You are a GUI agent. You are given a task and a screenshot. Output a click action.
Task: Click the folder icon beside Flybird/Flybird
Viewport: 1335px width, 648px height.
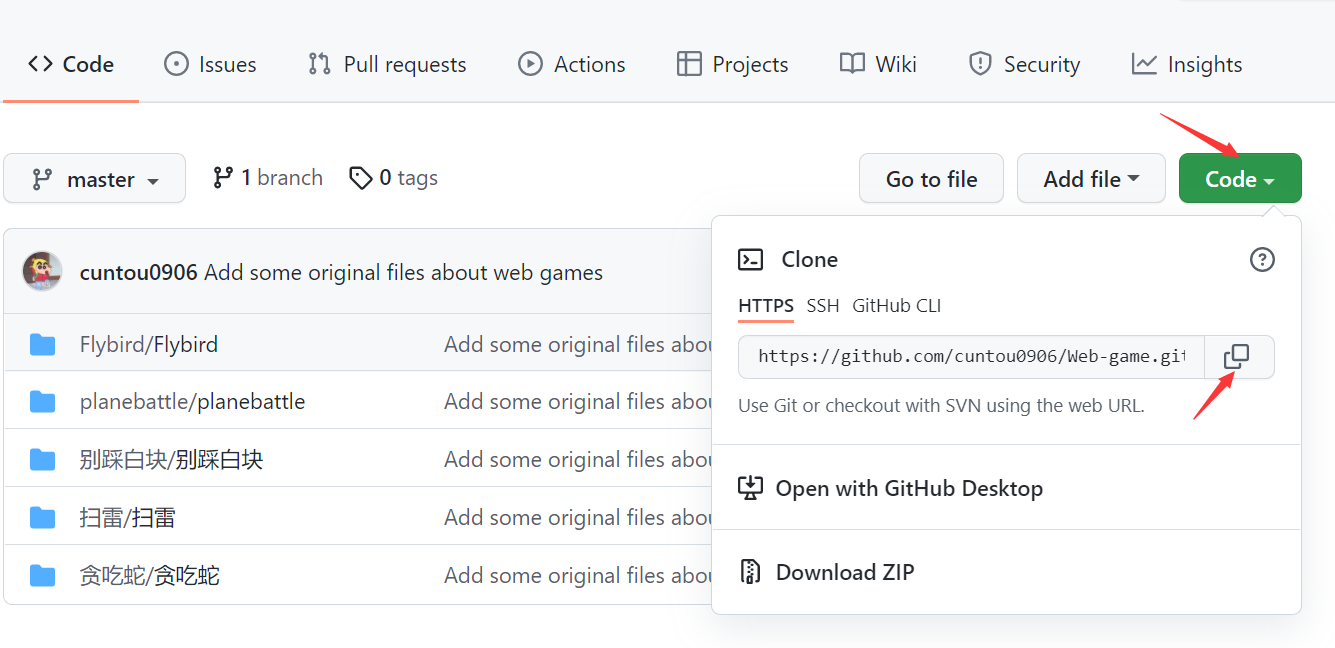(x=42, y=343)
